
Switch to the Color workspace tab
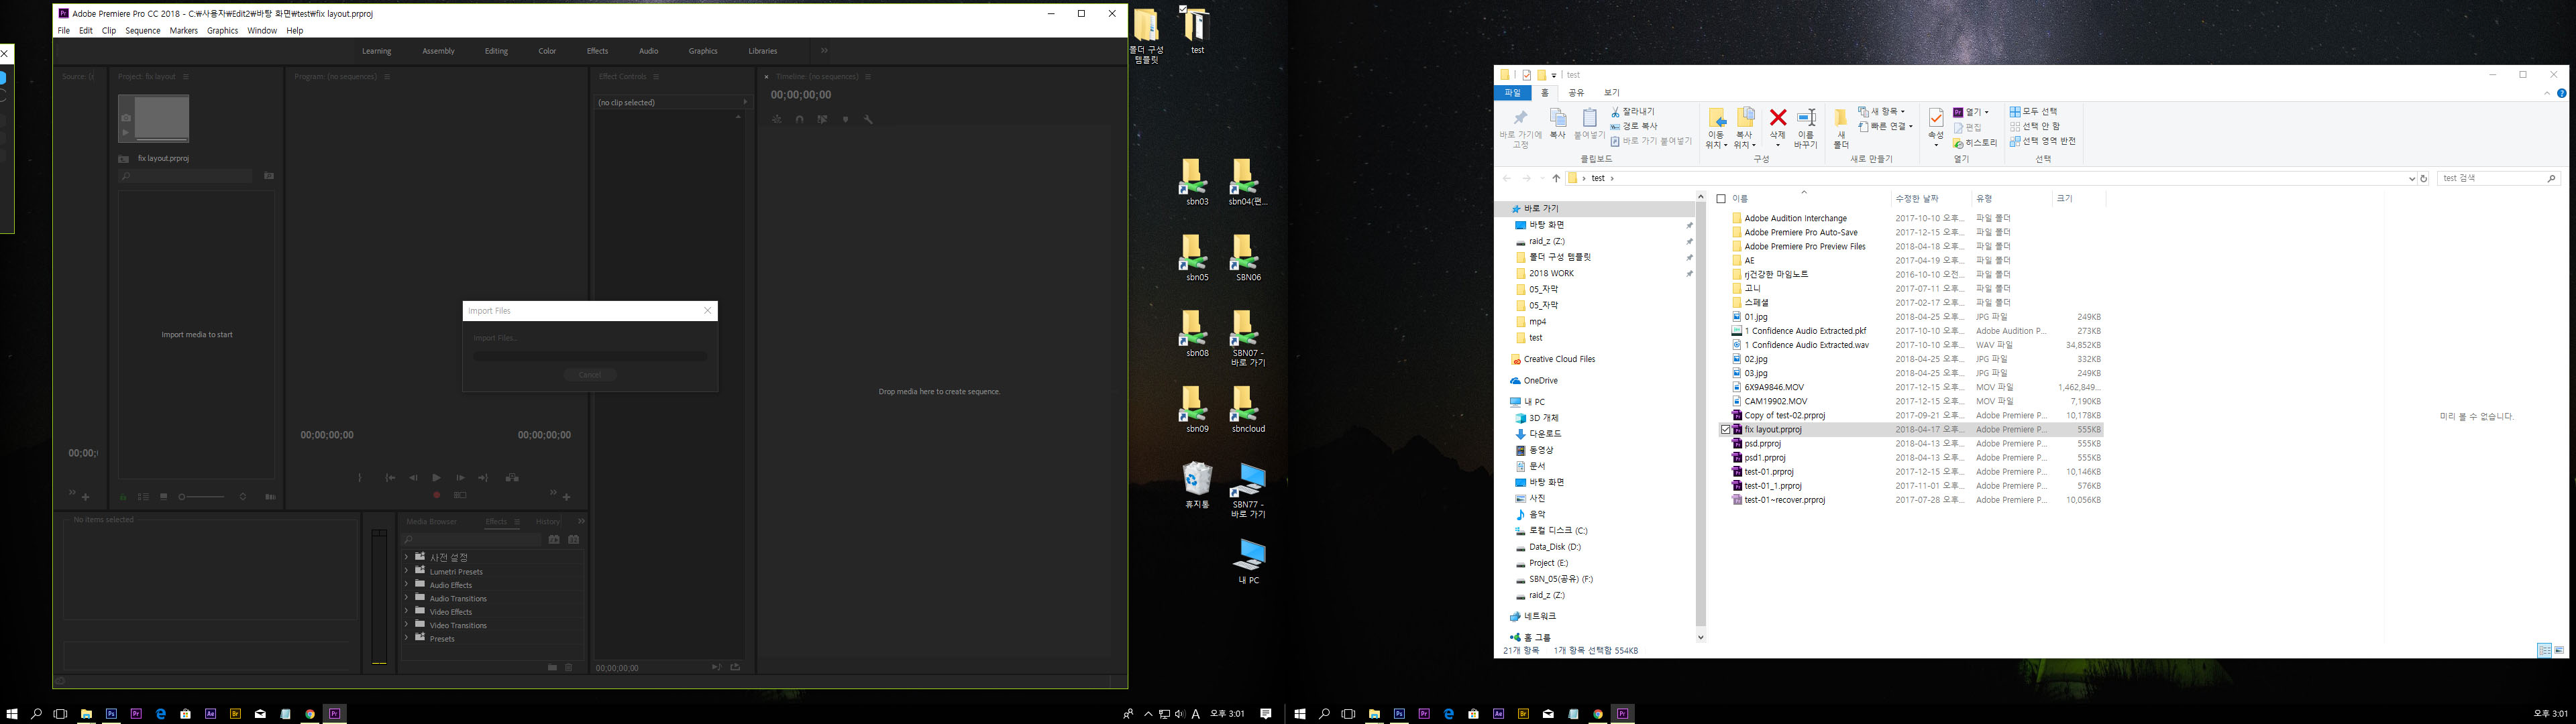click(547, 51)
